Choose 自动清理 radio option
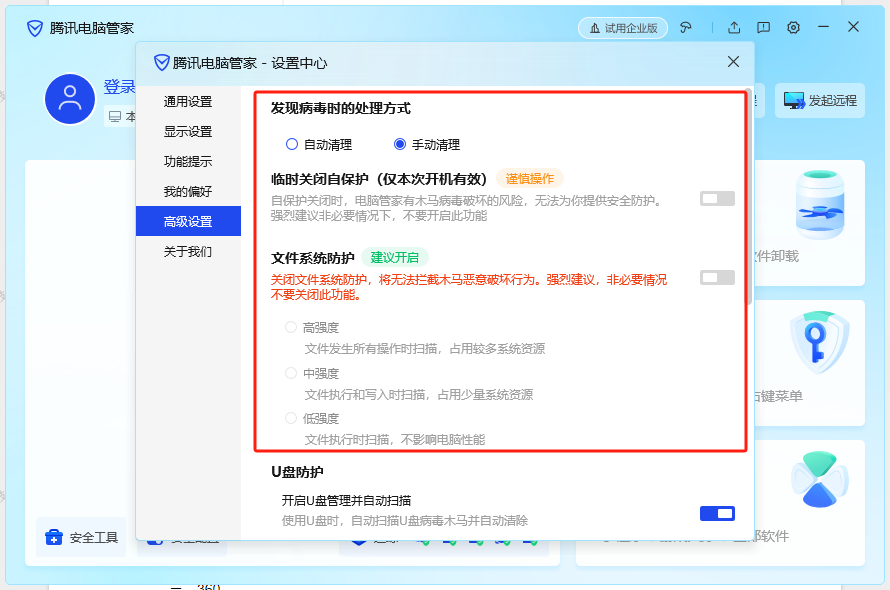This screenshot has width=890, height=590. coord(318,145)
